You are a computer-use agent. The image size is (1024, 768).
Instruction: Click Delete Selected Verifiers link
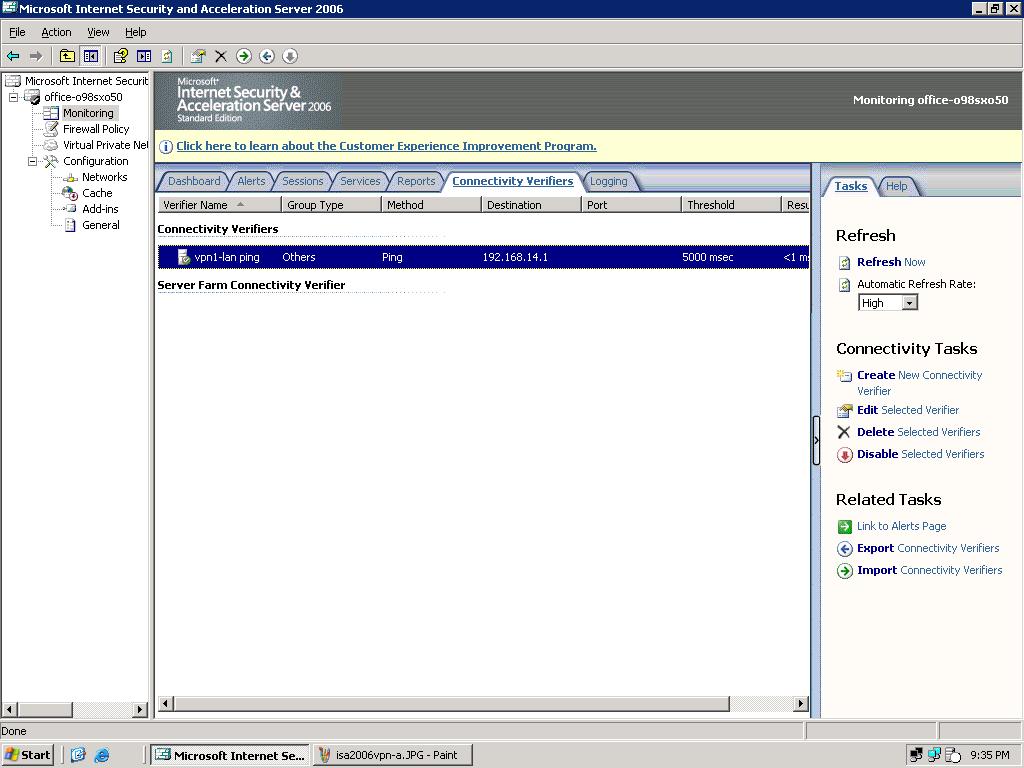point(918,432)
